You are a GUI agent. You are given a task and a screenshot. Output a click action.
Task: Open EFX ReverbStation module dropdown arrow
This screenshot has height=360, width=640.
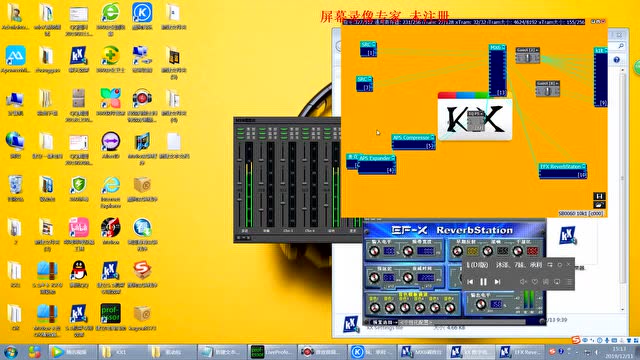click(584, 167)
